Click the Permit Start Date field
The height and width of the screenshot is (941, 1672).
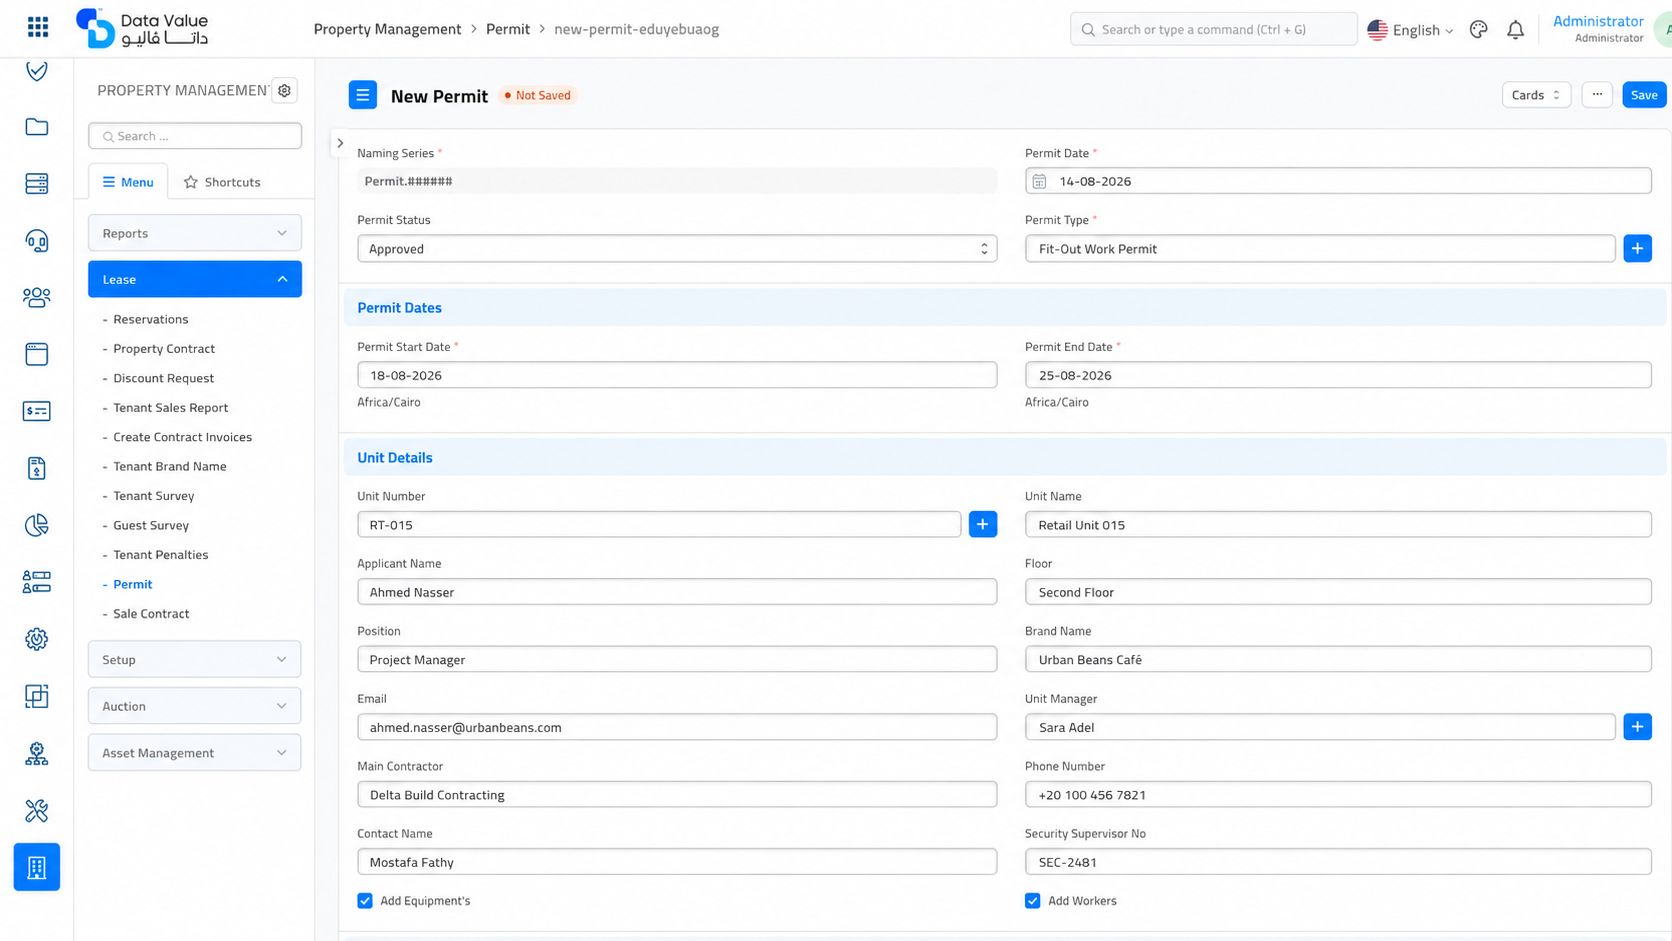[677, 375]
